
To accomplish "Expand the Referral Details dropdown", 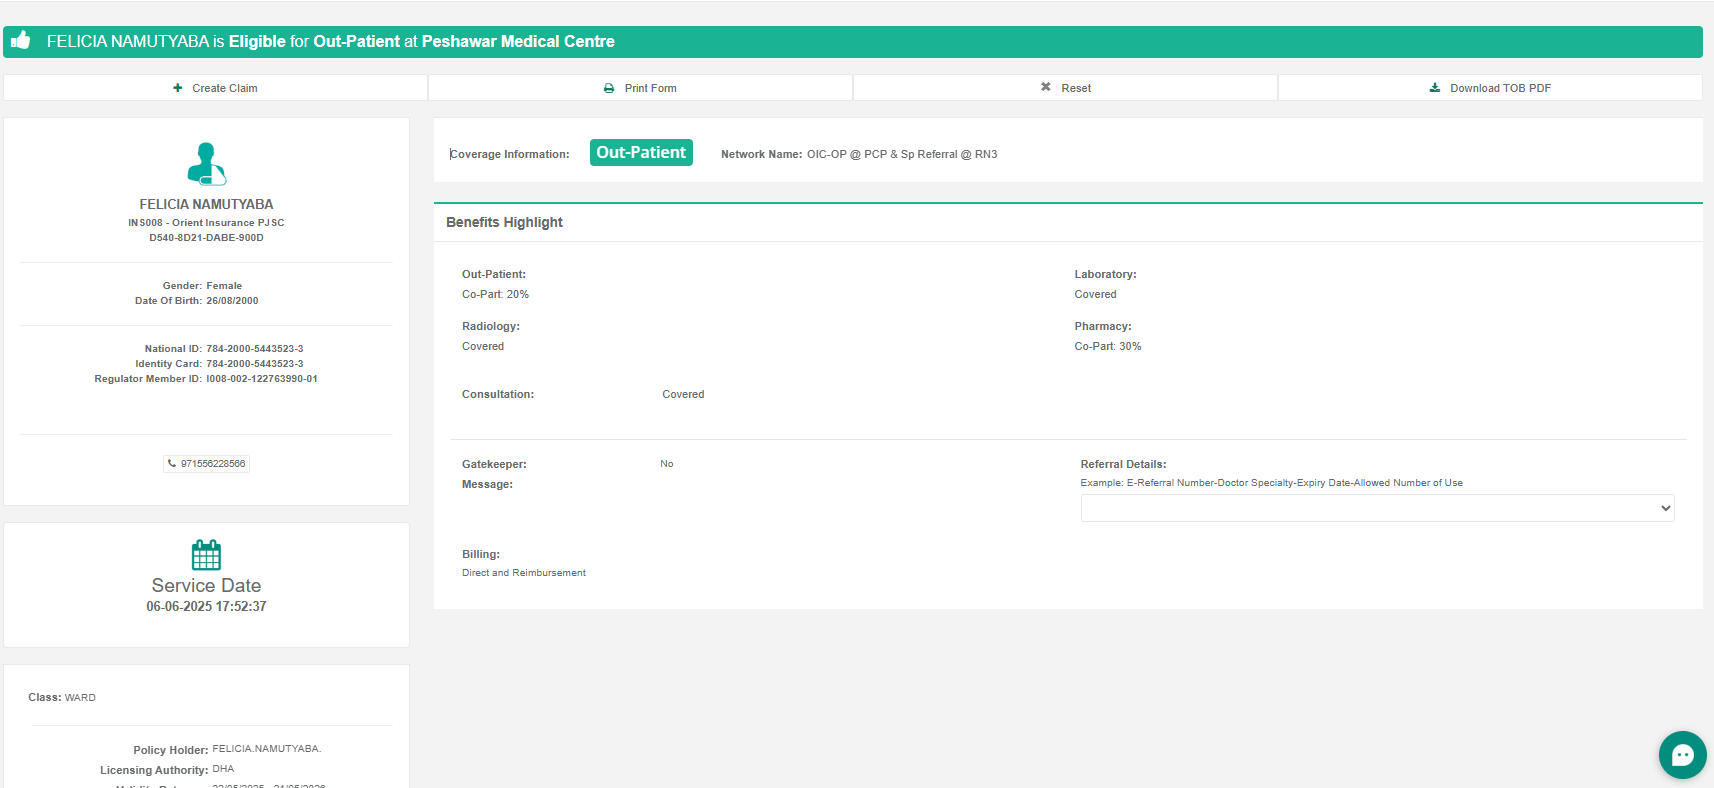I will 1376,508.
